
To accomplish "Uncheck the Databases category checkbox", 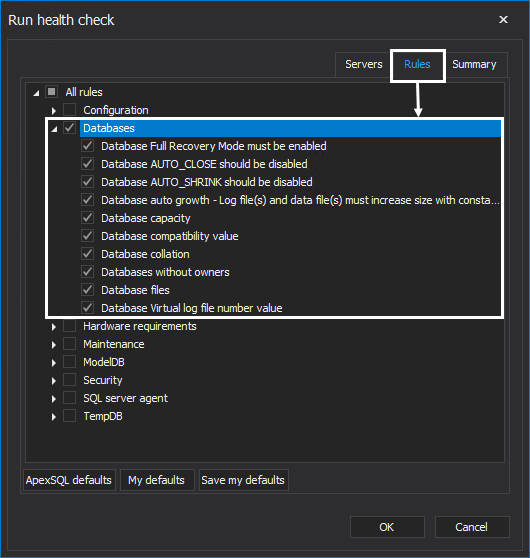I will (69, 128).
